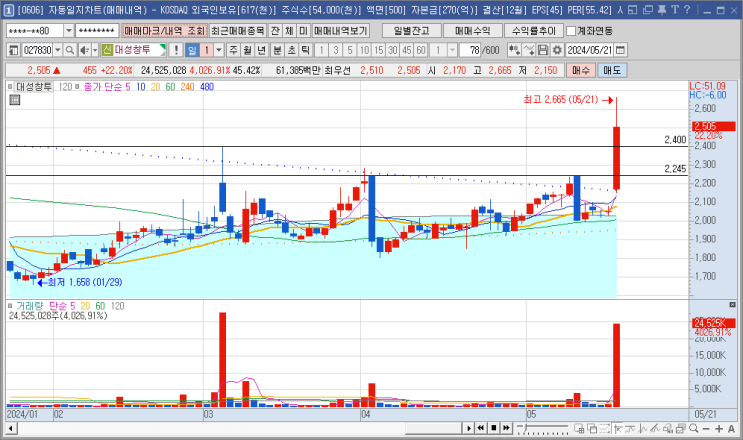The image size is (743, 440).
Task: Click 매매내역보기 button
Action: tap(340, 31)
